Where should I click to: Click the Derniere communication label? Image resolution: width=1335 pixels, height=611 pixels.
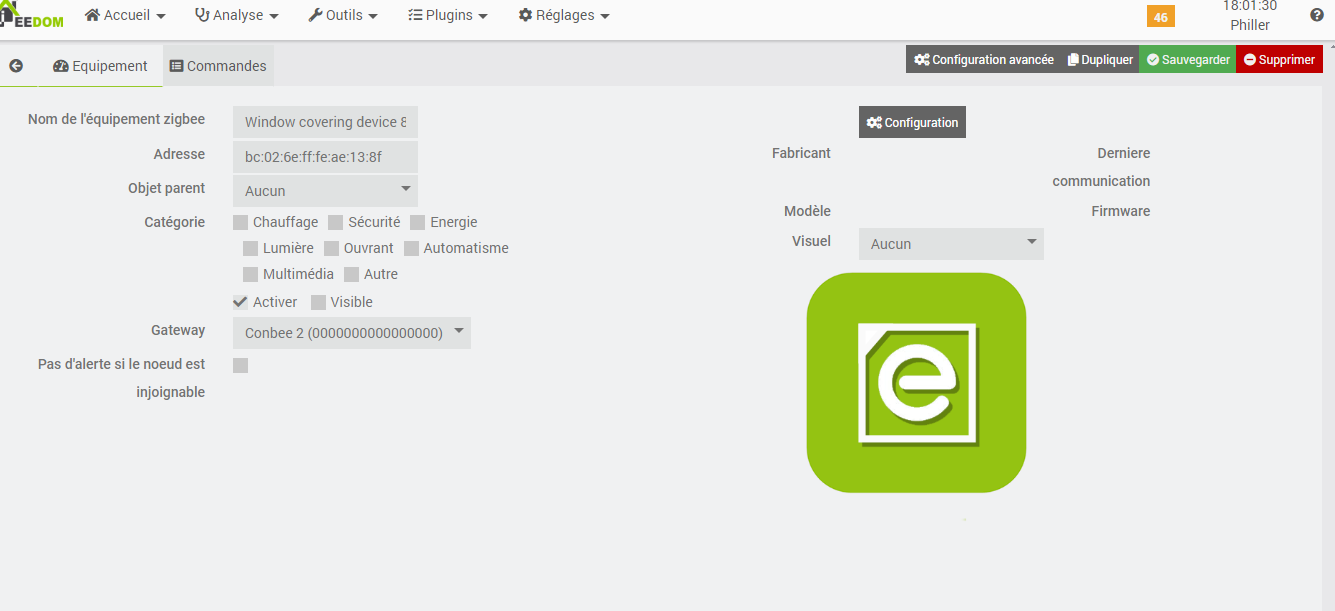tap(1101, 167)
